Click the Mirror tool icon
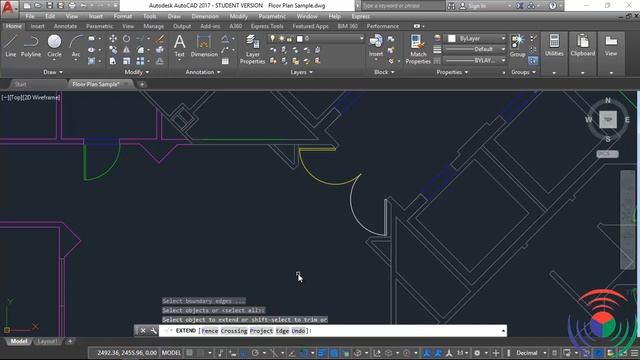640x360 pixels. pos(127,50)
